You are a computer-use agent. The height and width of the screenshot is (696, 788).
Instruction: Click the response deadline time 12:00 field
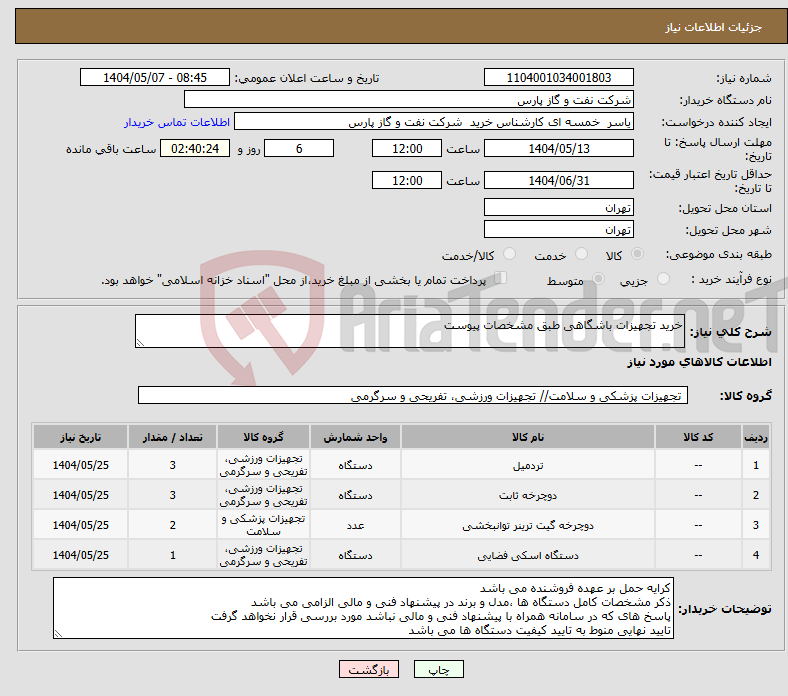407,148
